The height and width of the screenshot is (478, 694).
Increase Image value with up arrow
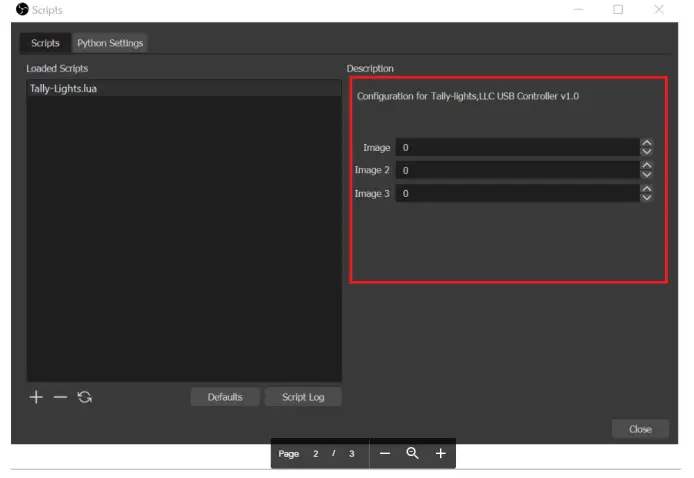click(x=647, y=143)
